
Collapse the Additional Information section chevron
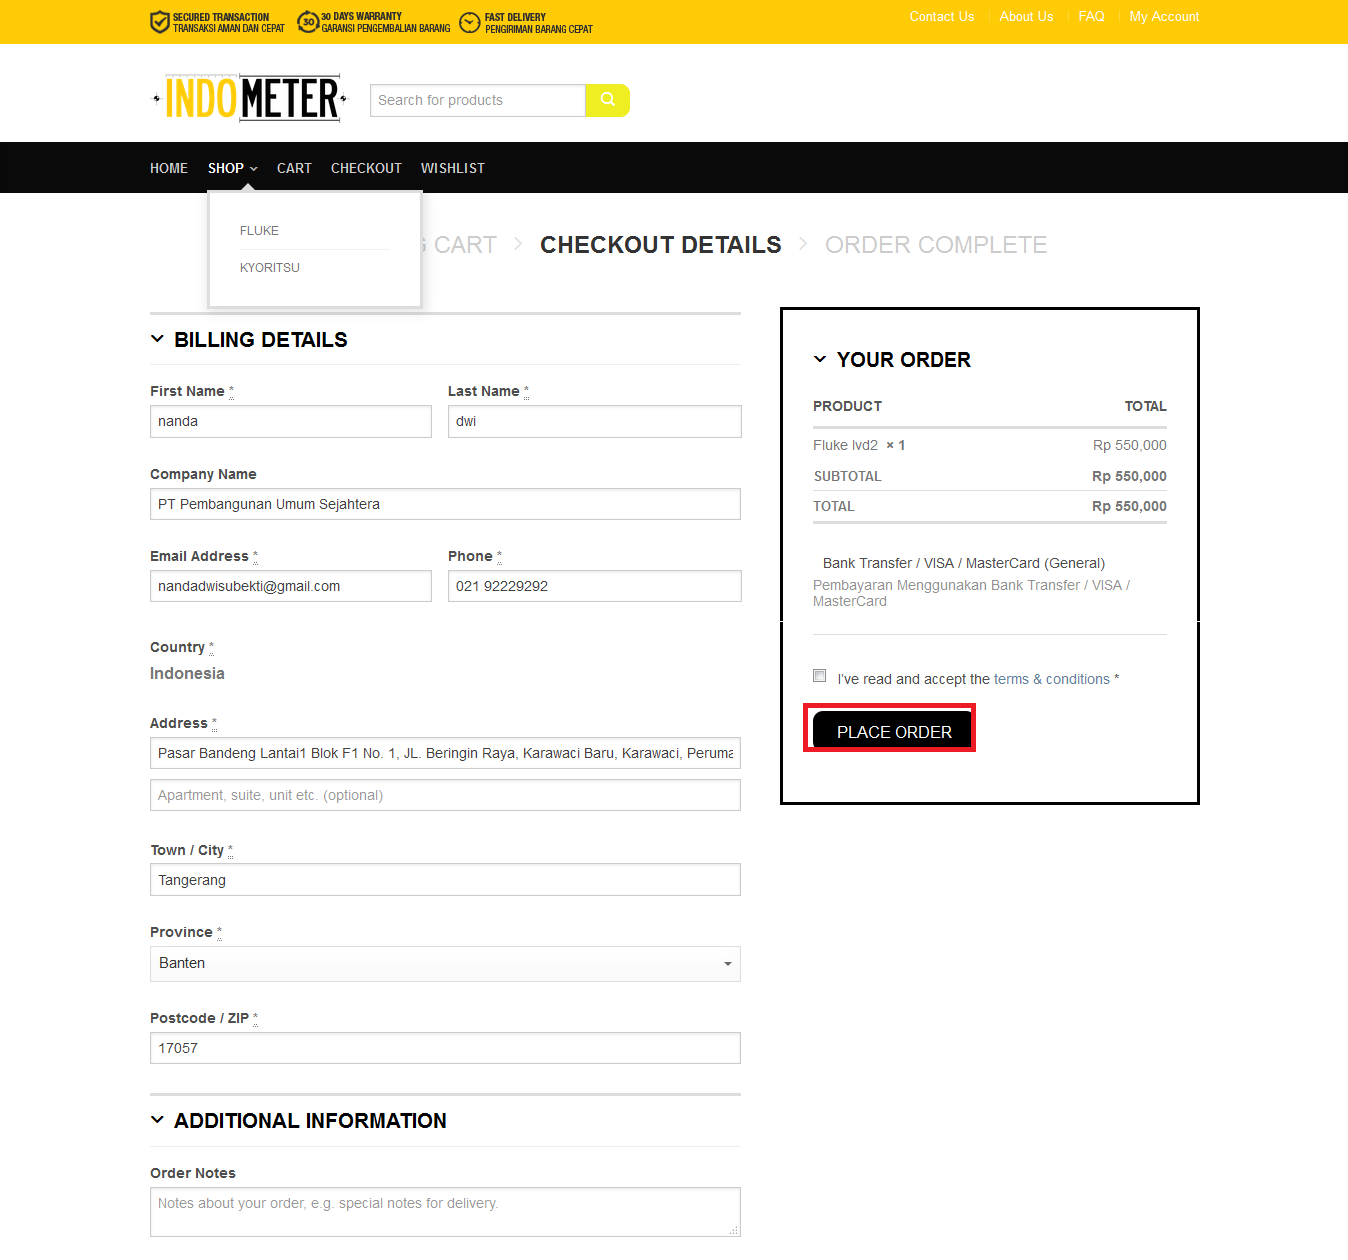point(157,1120)
